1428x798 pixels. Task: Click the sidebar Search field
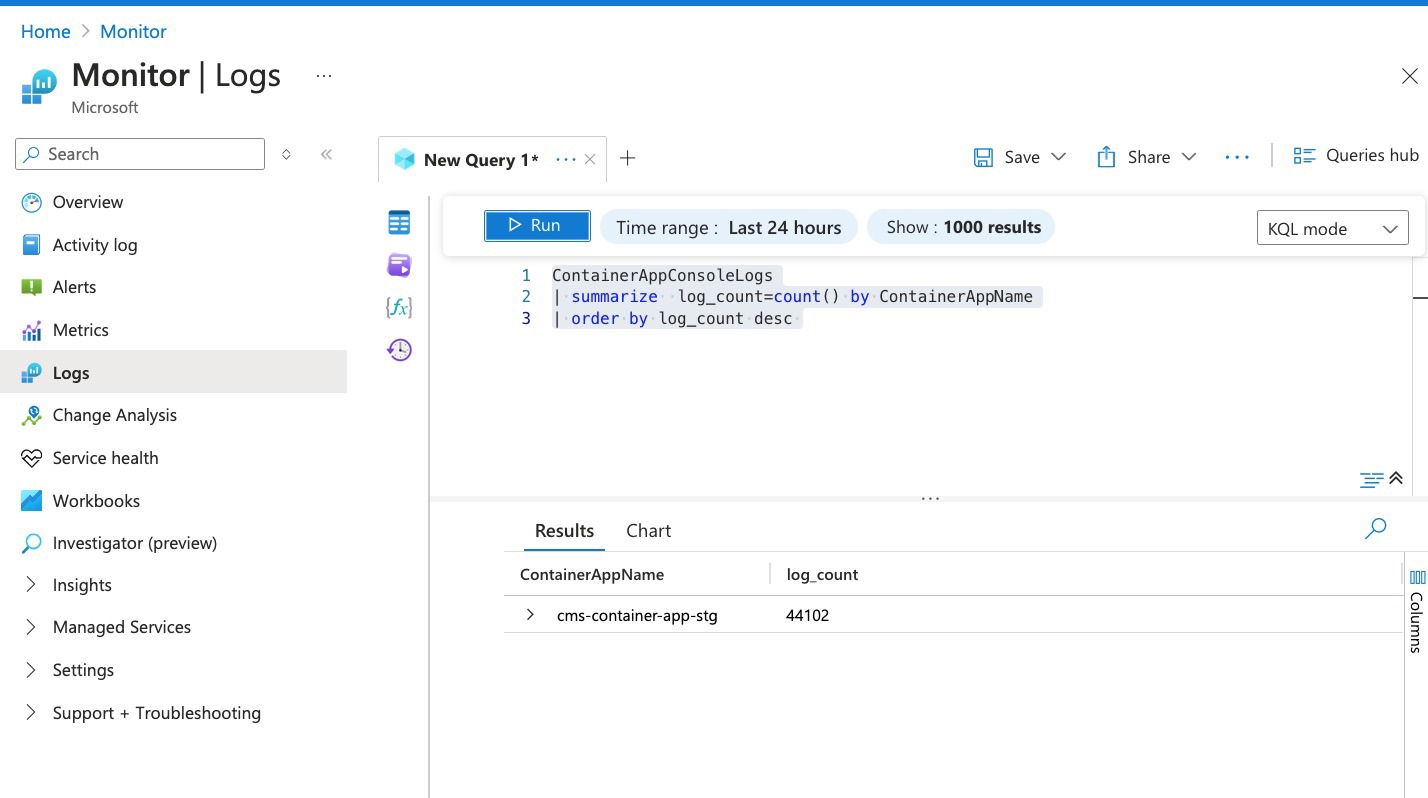coord(140,154)
